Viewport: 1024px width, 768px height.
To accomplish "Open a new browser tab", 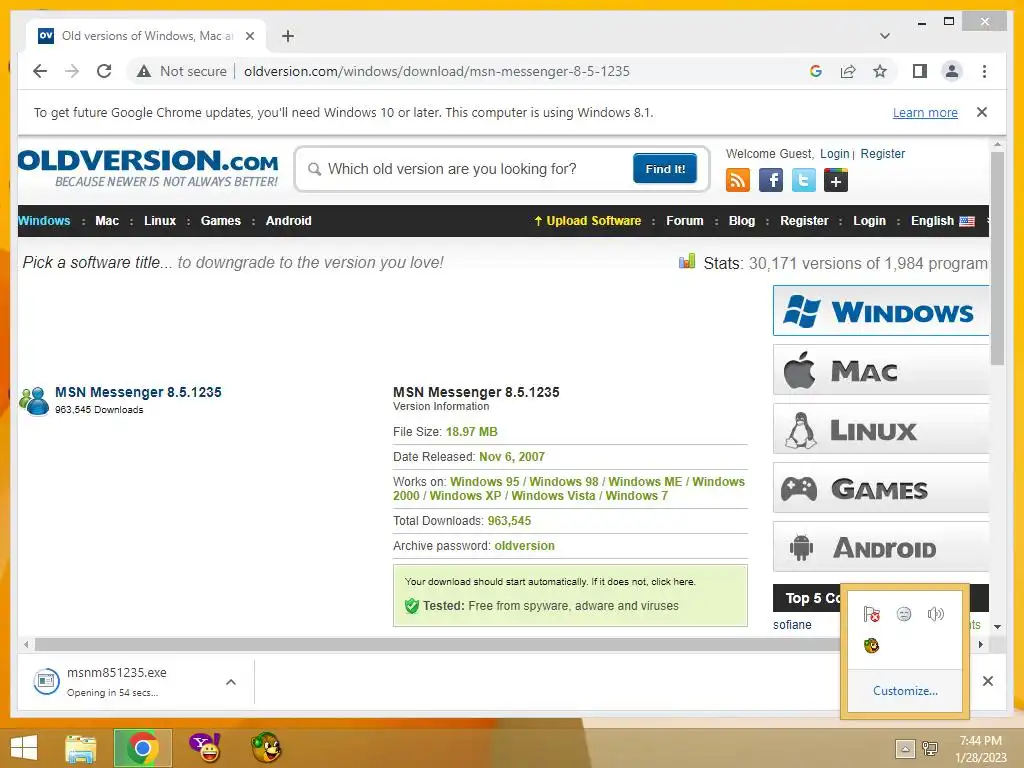I will pos(288,36).
